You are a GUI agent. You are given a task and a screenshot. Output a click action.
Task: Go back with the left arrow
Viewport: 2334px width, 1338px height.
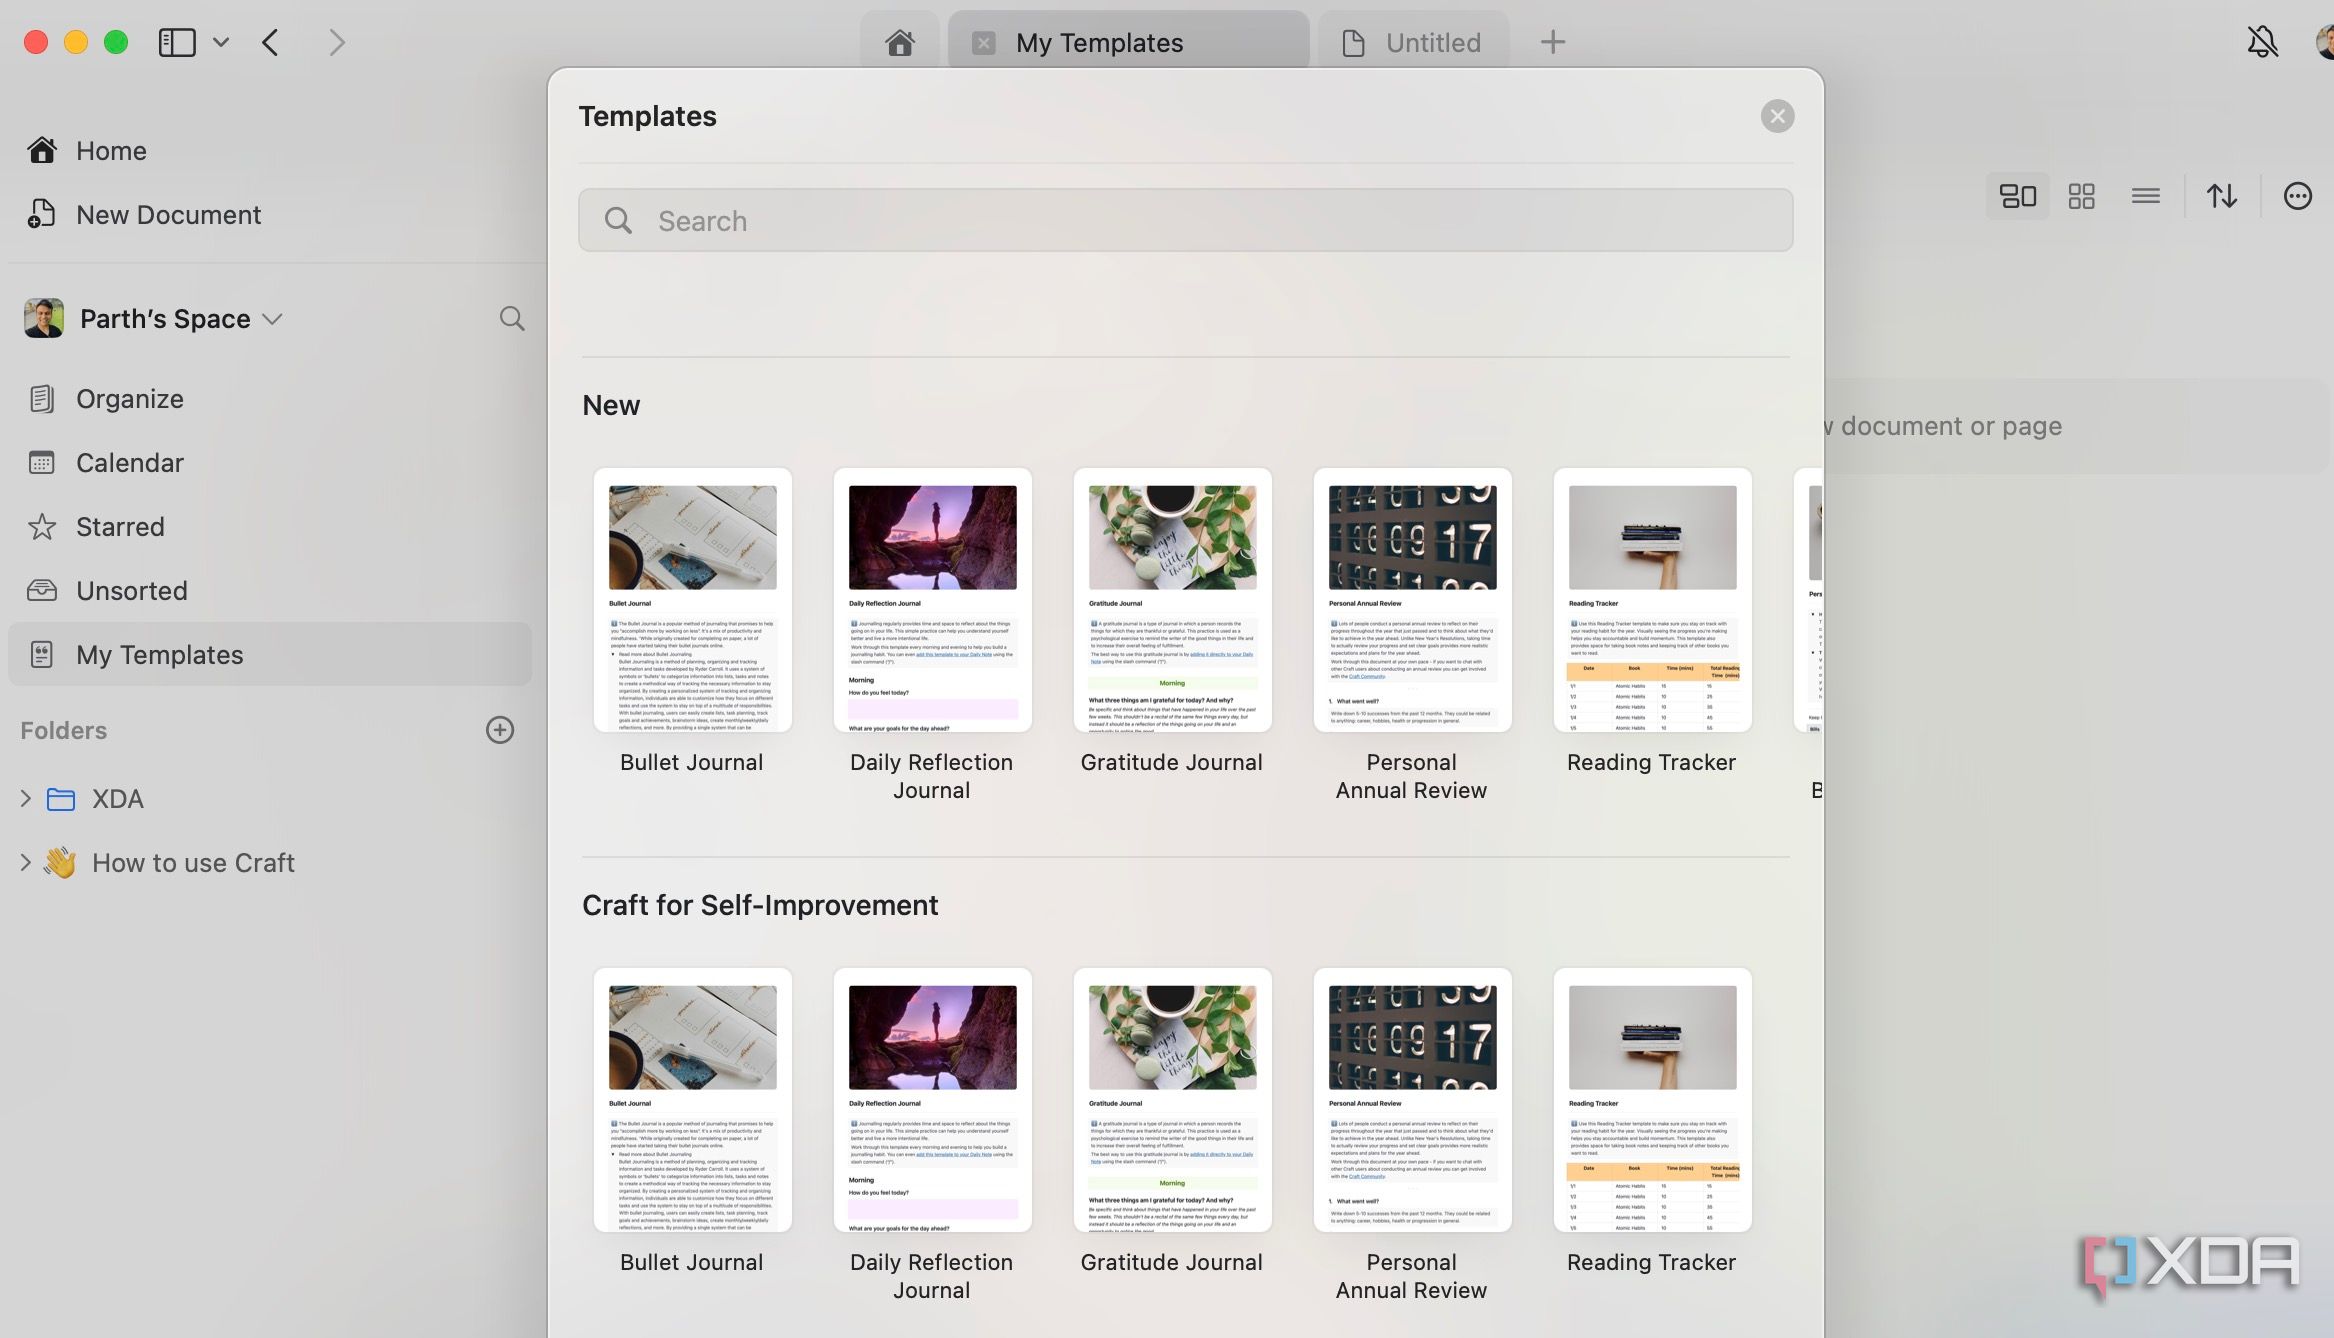(x=270, y=42)
